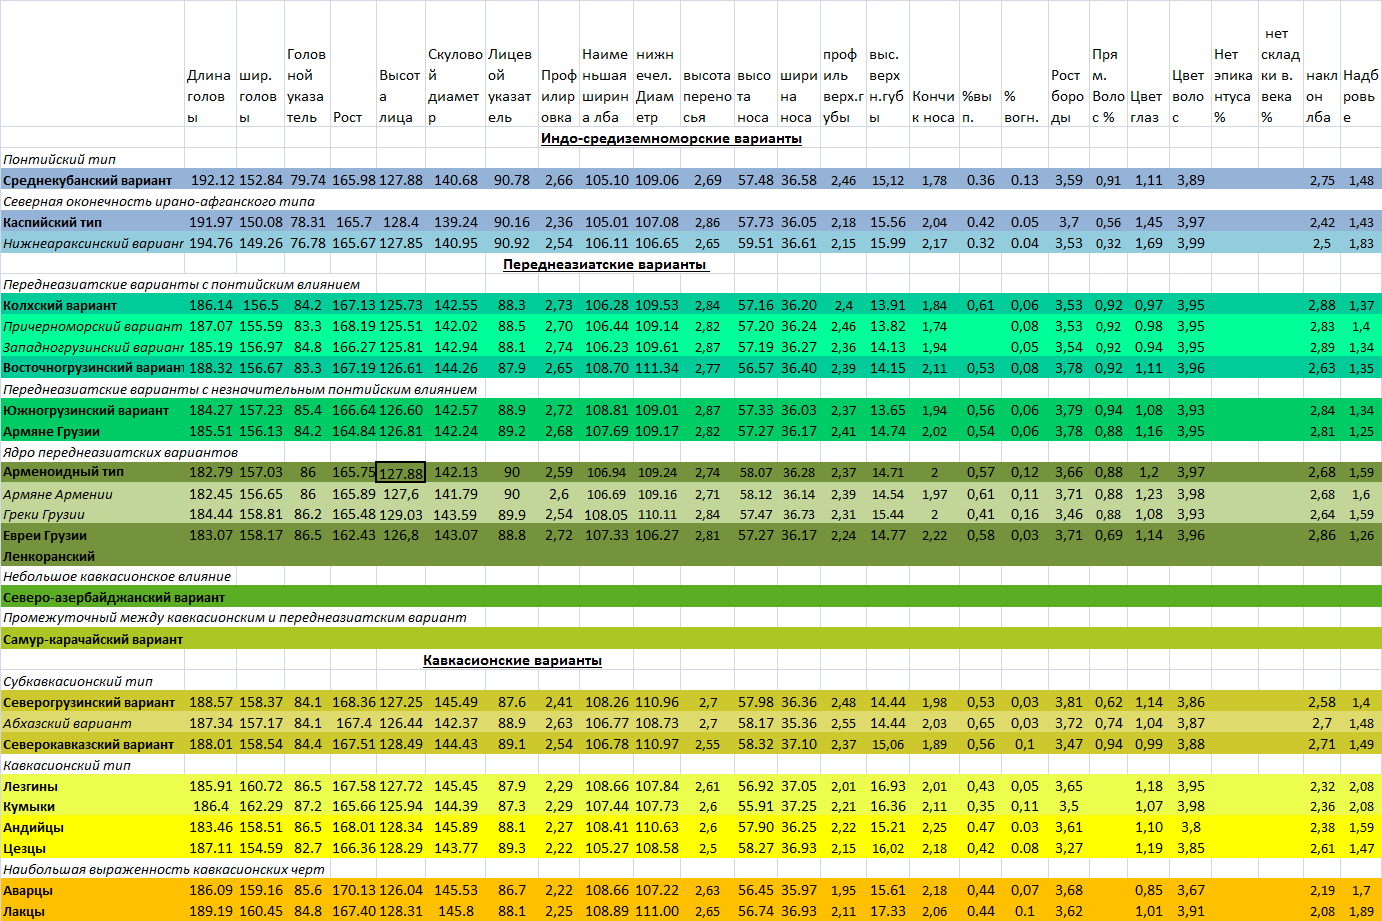This screenshot has height=921, width=1382.
Task: Select 191.97 in Каспийский тип row
Action: coord(210,222)
